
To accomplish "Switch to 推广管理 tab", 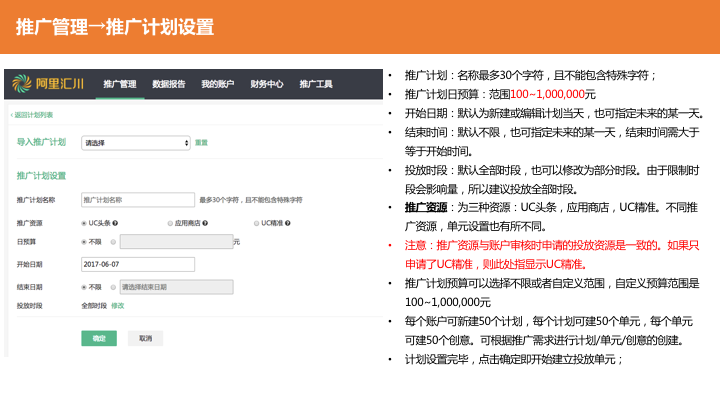I will [x=120, y=84].
